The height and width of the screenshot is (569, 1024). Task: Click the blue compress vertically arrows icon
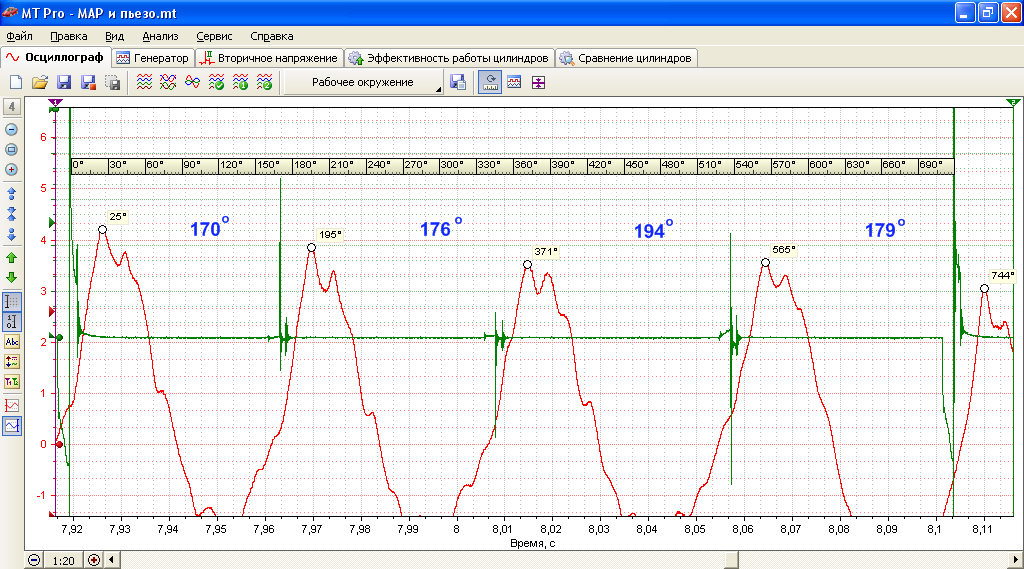coord(11,214)
